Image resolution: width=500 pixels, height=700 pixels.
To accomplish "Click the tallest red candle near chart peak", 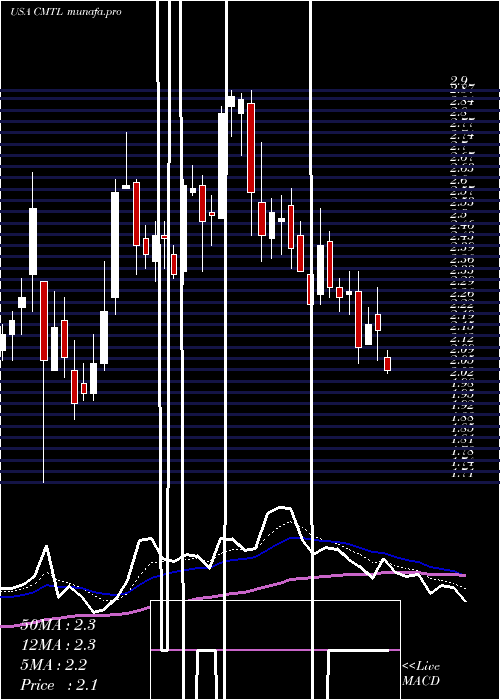I will pyautogui.click(x=251, y=148).
